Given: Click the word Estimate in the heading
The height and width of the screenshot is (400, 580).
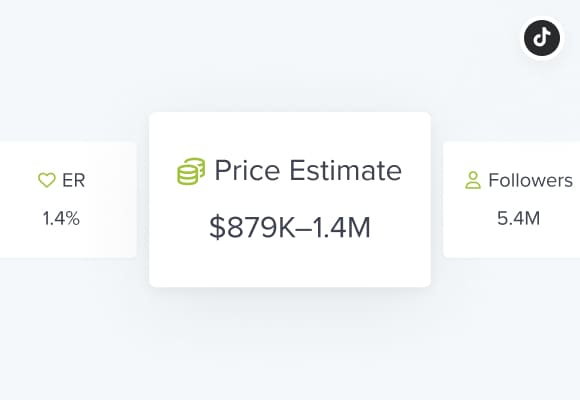Looking at the screenshot, I should [x=345, y=171].
